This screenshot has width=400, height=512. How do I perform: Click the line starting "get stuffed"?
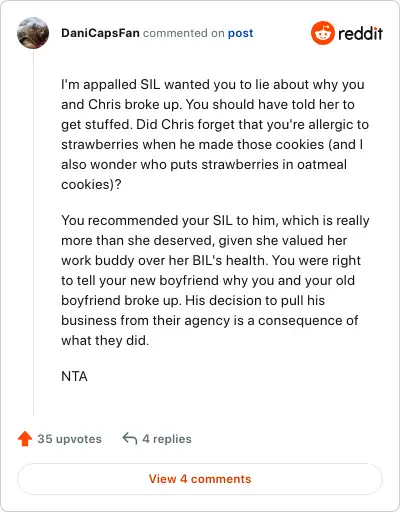point(215,124)
